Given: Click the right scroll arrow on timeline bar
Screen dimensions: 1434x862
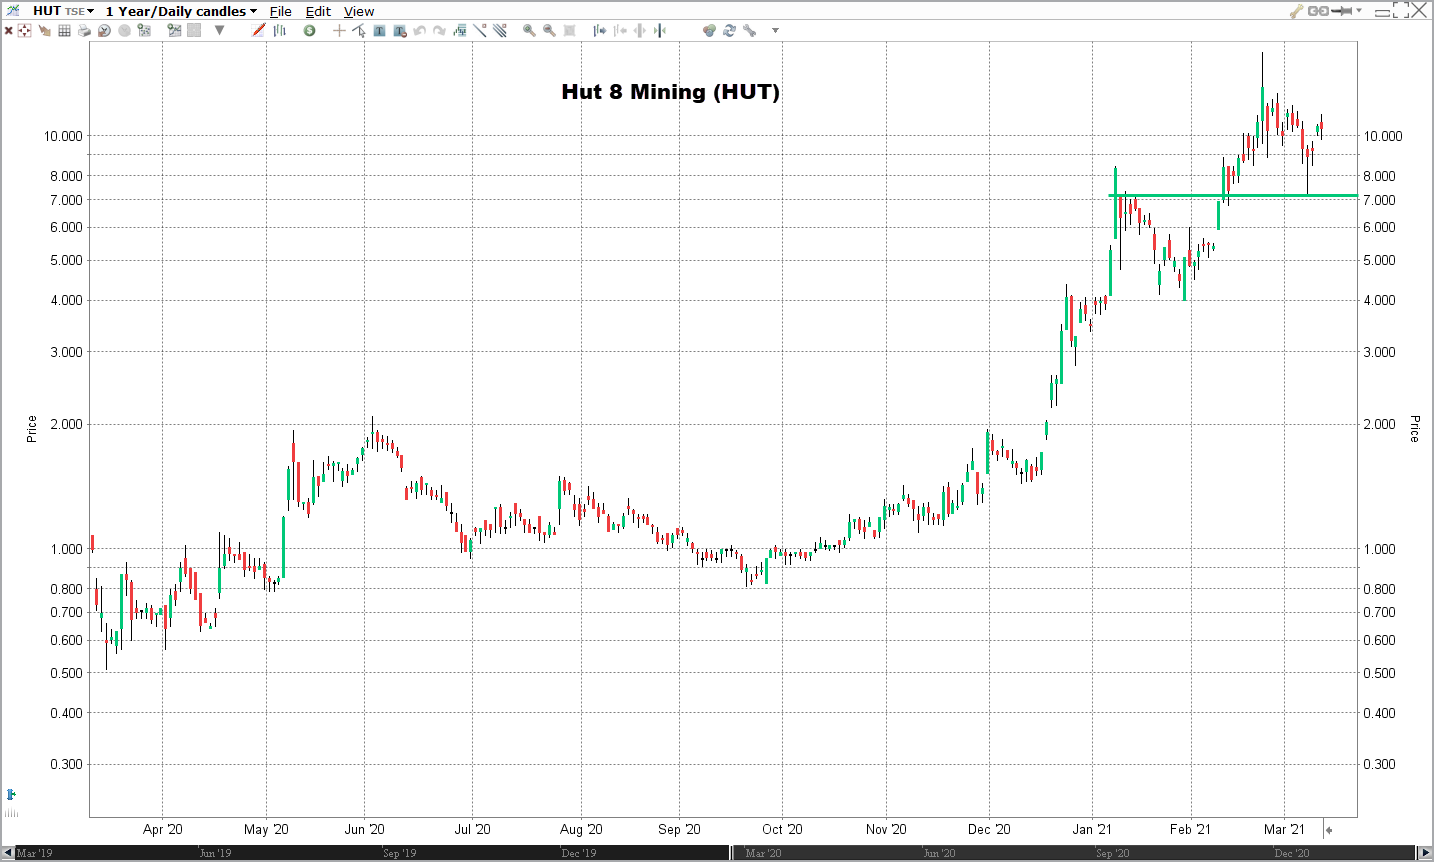Looking at the screenshot, I should point(1425,853).
